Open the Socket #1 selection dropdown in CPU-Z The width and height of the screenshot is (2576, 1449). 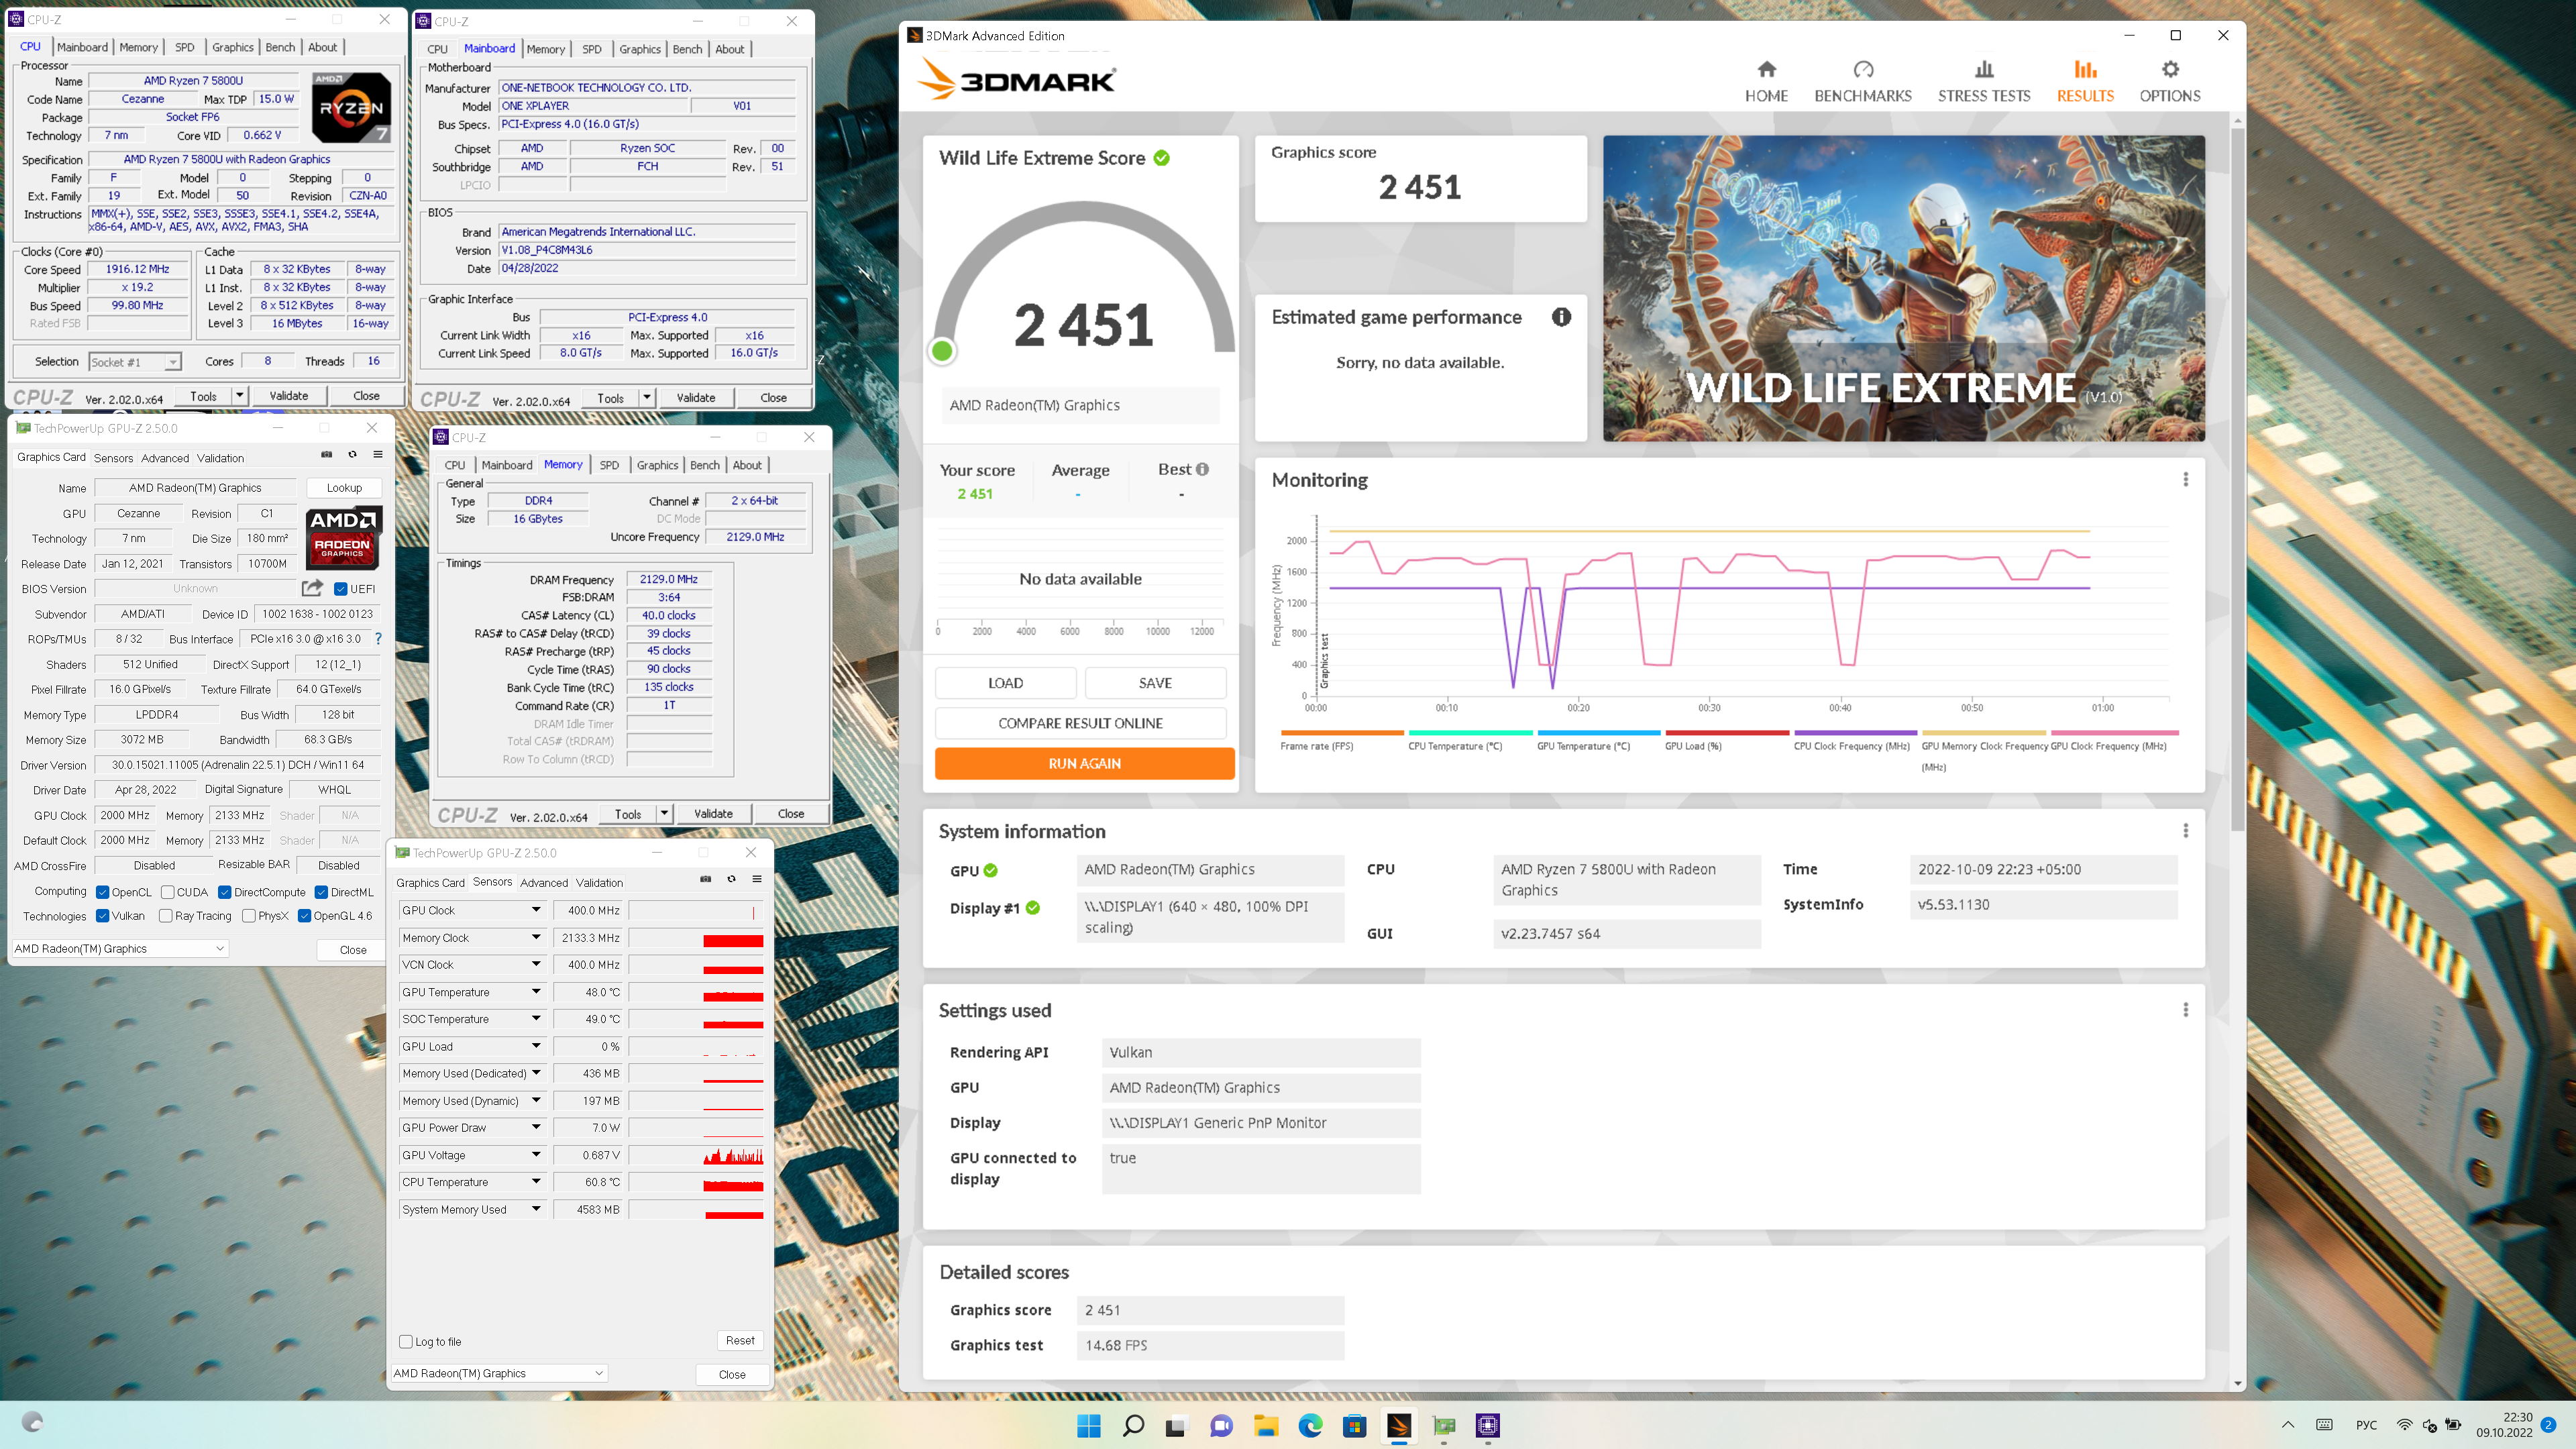[134, 362]
